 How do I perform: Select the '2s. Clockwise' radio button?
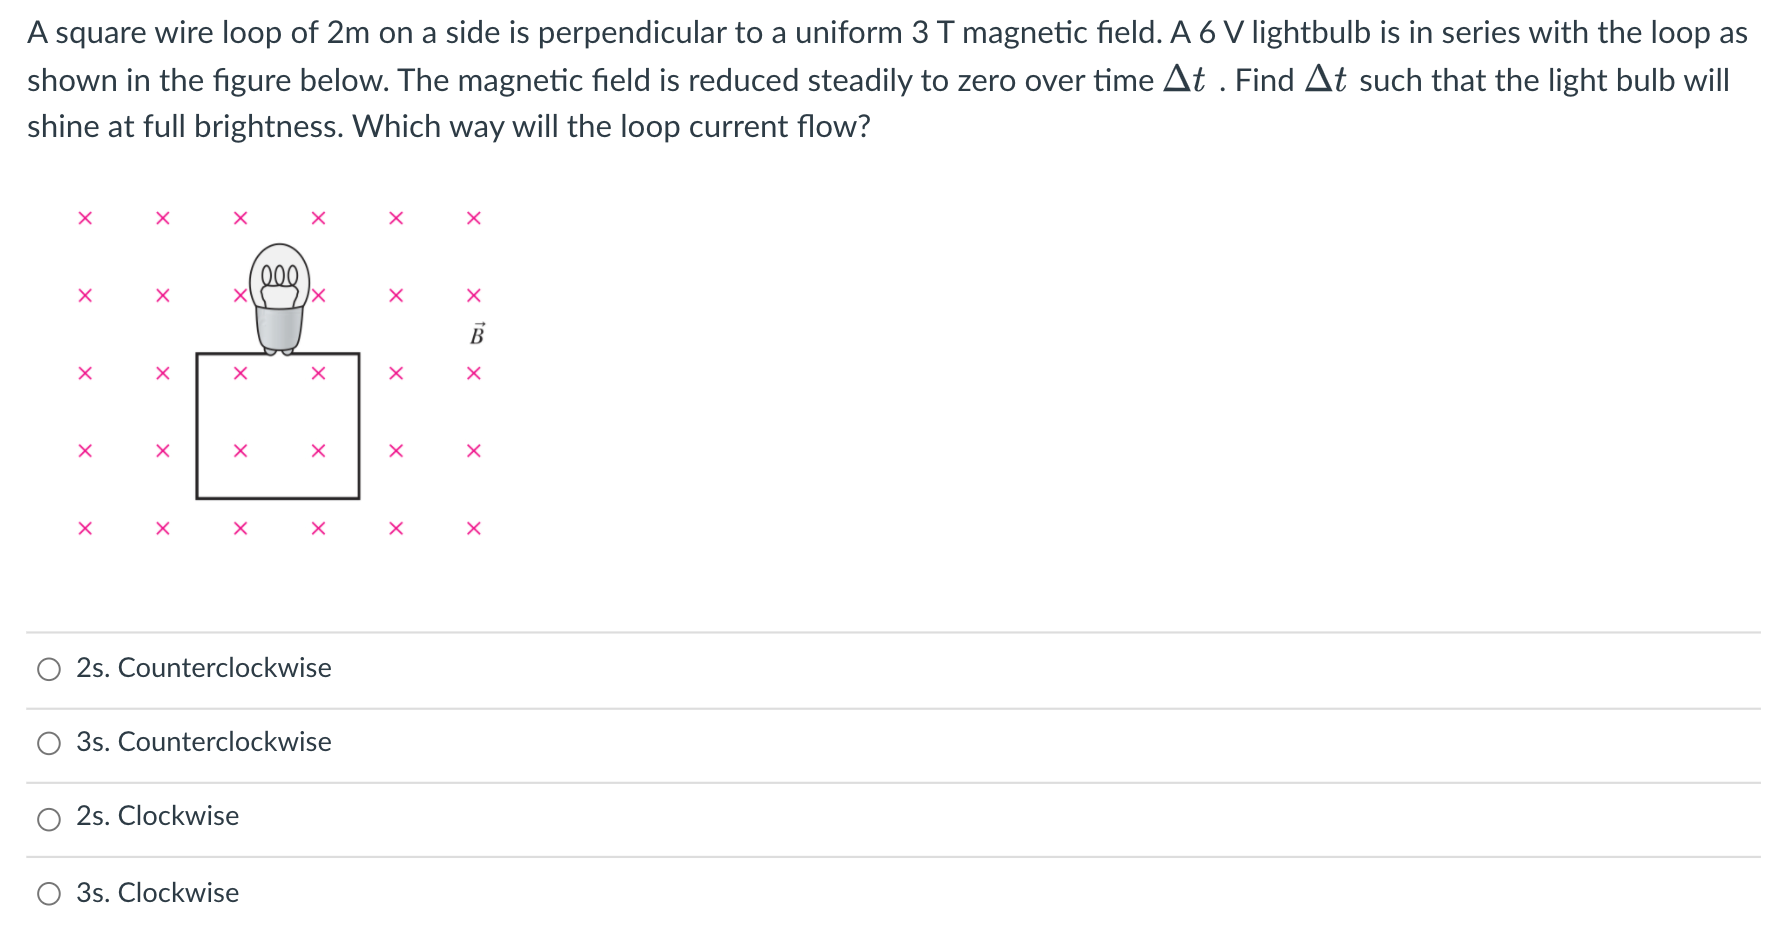48,817
